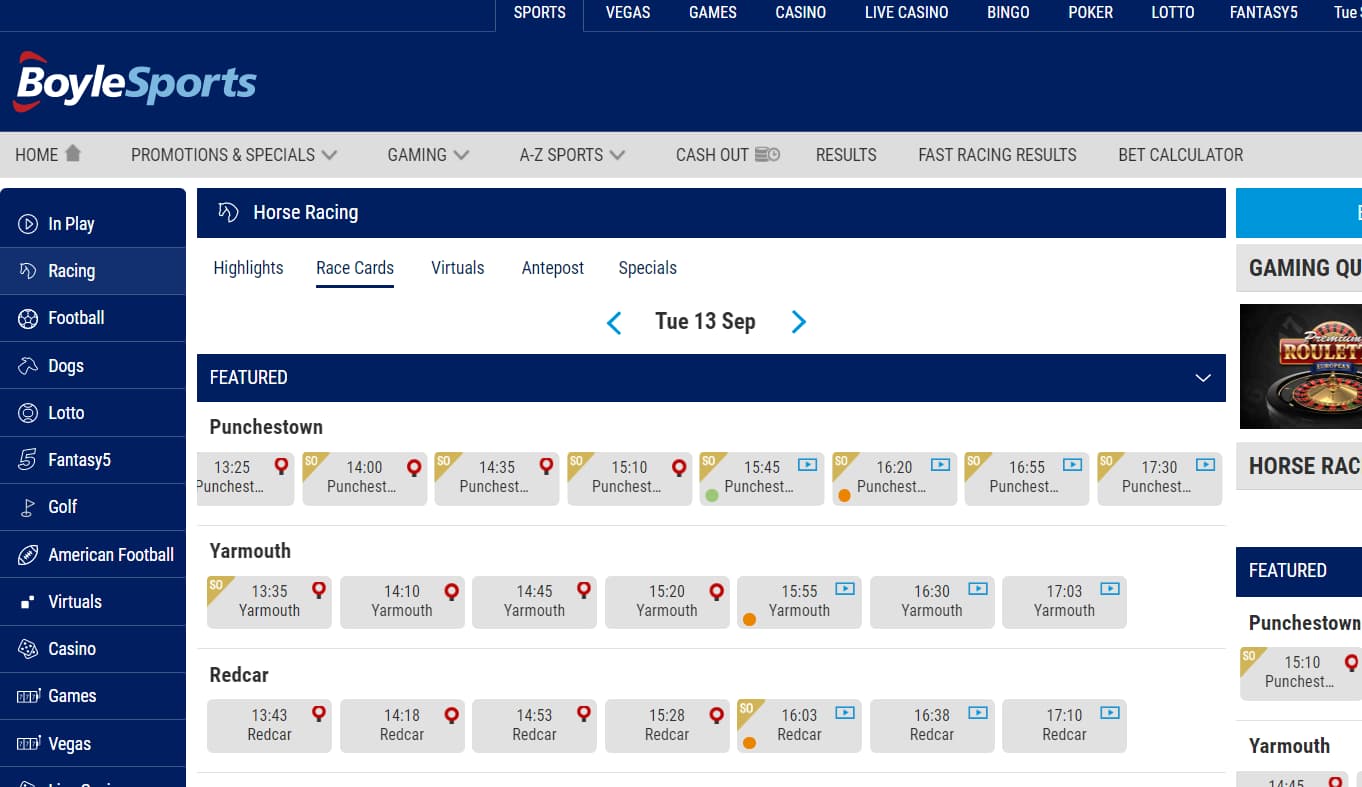1362x787 pixels.
Task: Open Yarmouth 13:35 race card
Action: (x=269, y=602)
